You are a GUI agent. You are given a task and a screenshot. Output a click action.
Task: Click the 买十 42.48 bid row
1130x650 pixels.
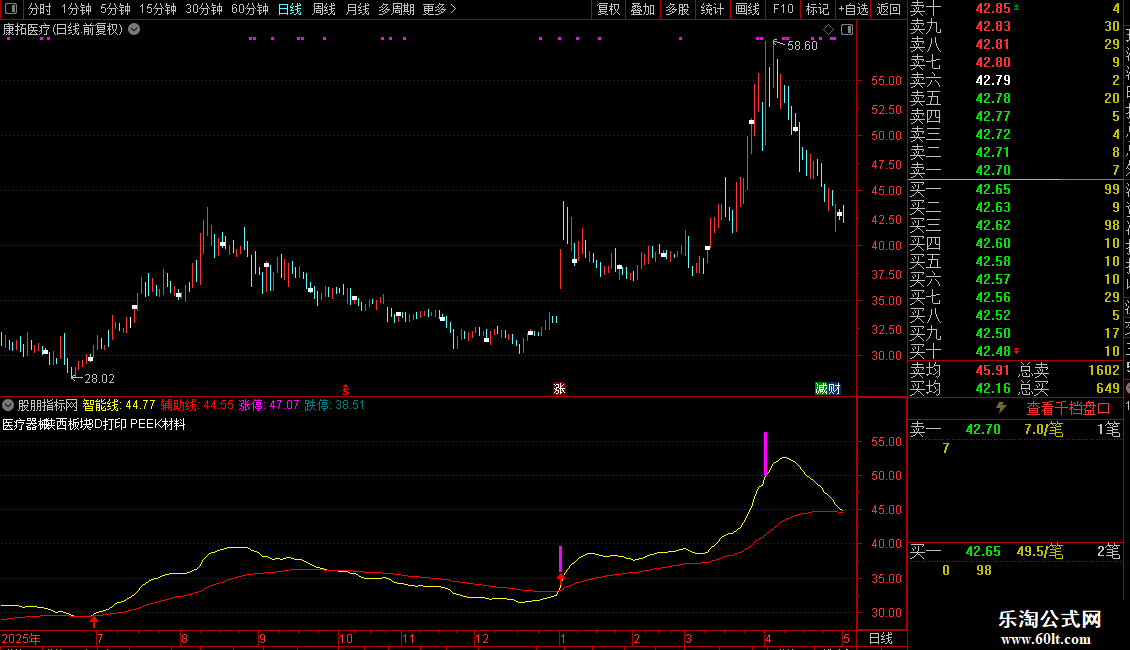(x=1015, y=351)
